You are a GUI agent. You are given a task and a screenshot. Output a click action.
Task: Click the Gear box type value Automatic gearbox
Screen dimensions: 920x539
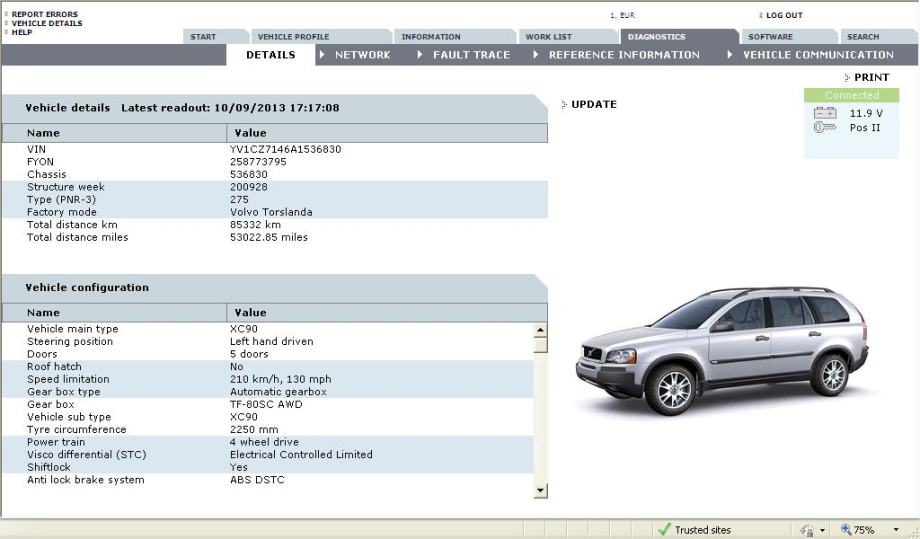pos(278,391)
